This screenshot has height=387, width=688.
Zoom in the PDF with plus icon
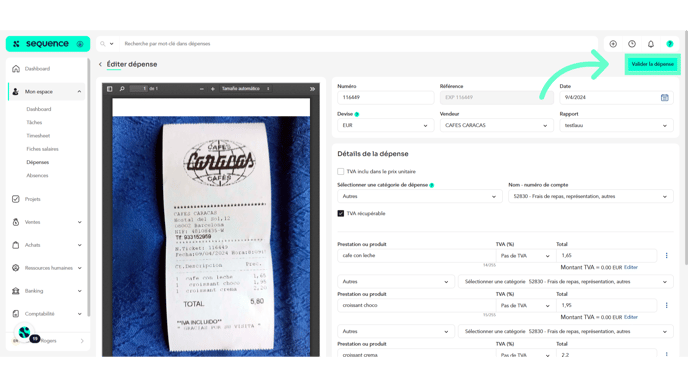coord(213,89)
